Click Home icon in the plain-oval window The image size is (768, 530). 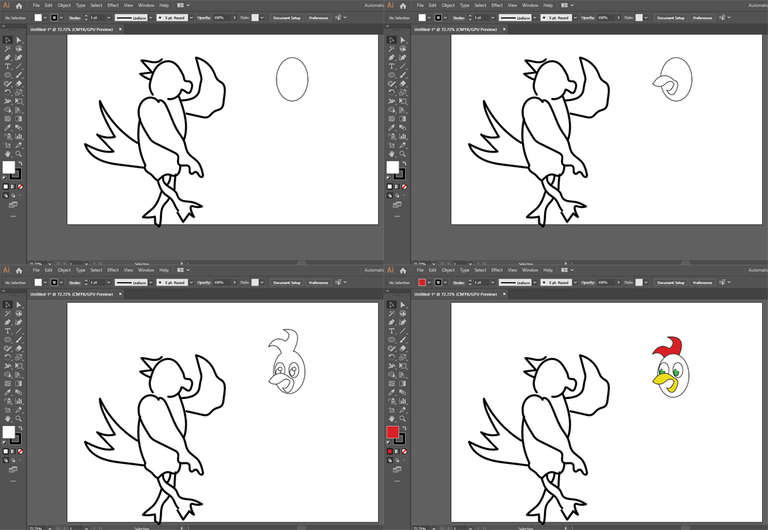pos(19,5)
